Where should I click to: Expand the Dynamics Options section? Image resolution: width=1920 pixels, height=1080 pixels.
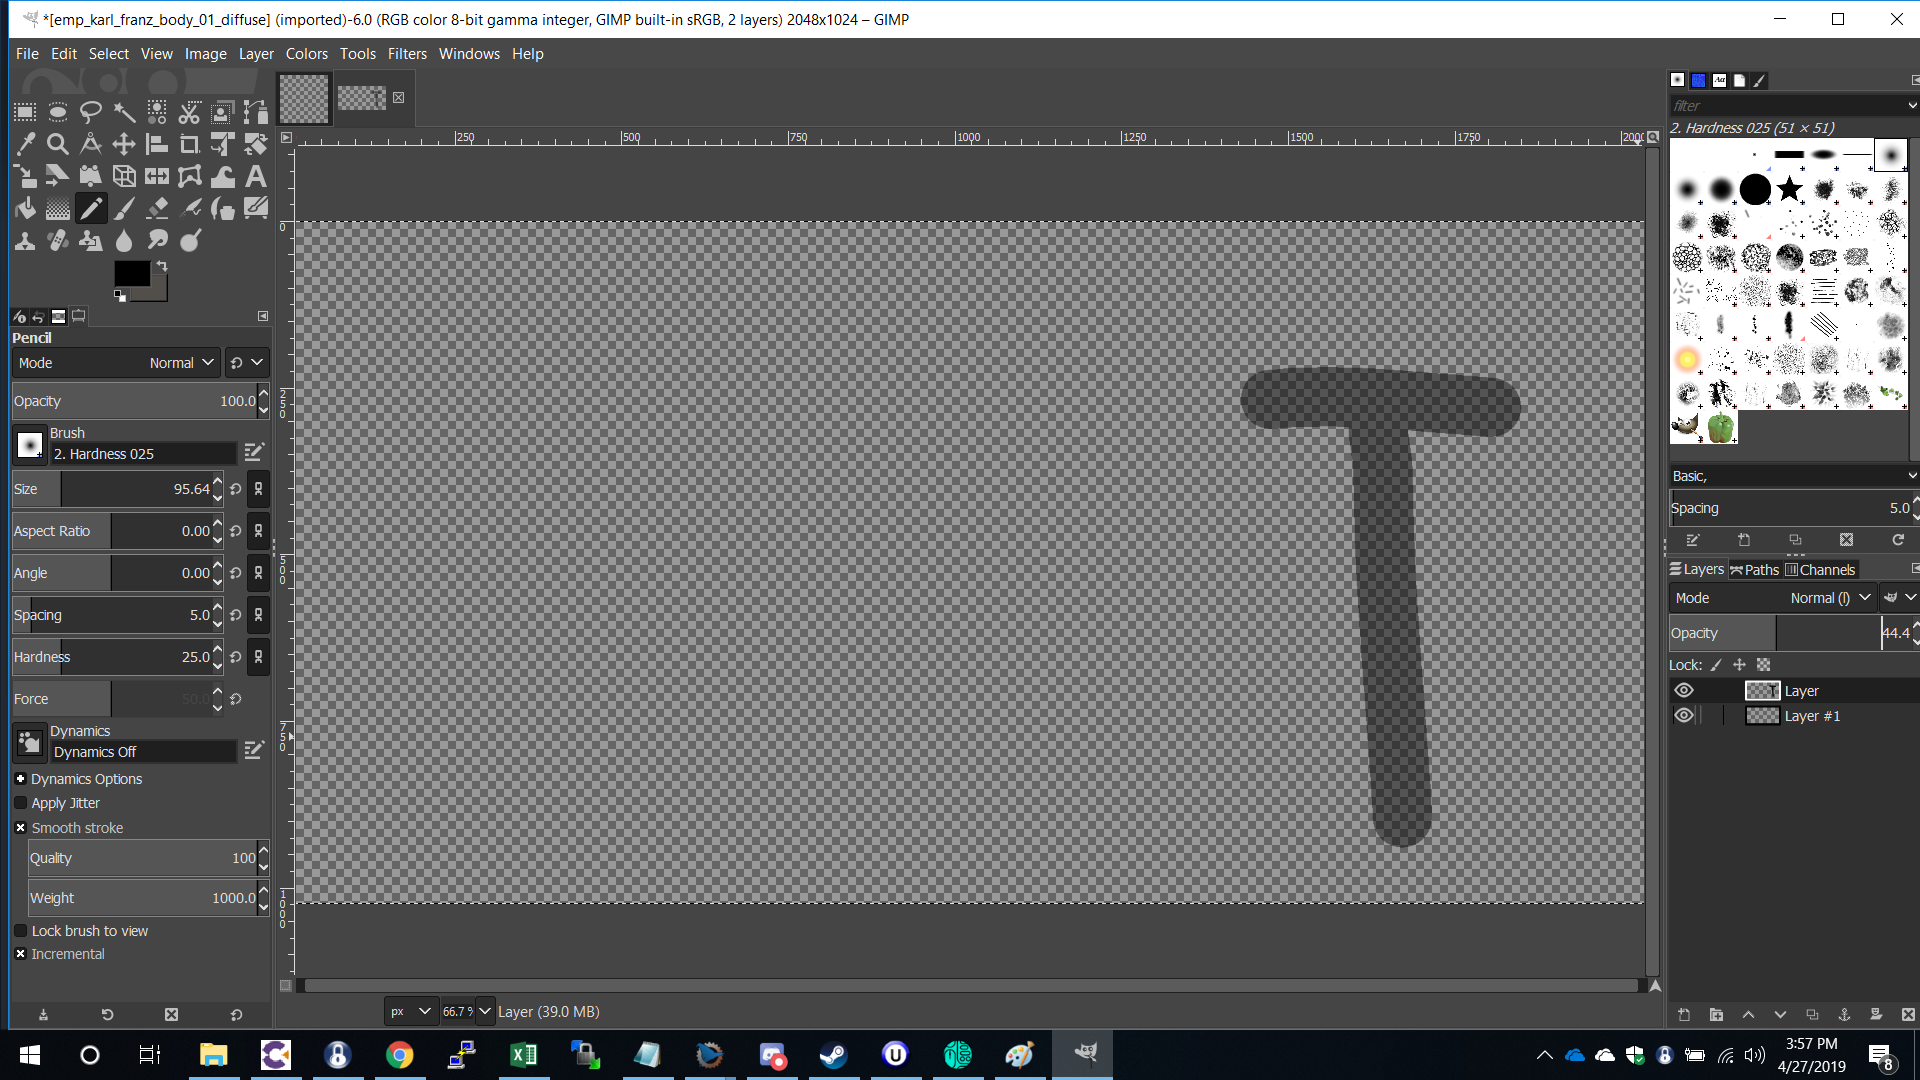coord(21,779)
